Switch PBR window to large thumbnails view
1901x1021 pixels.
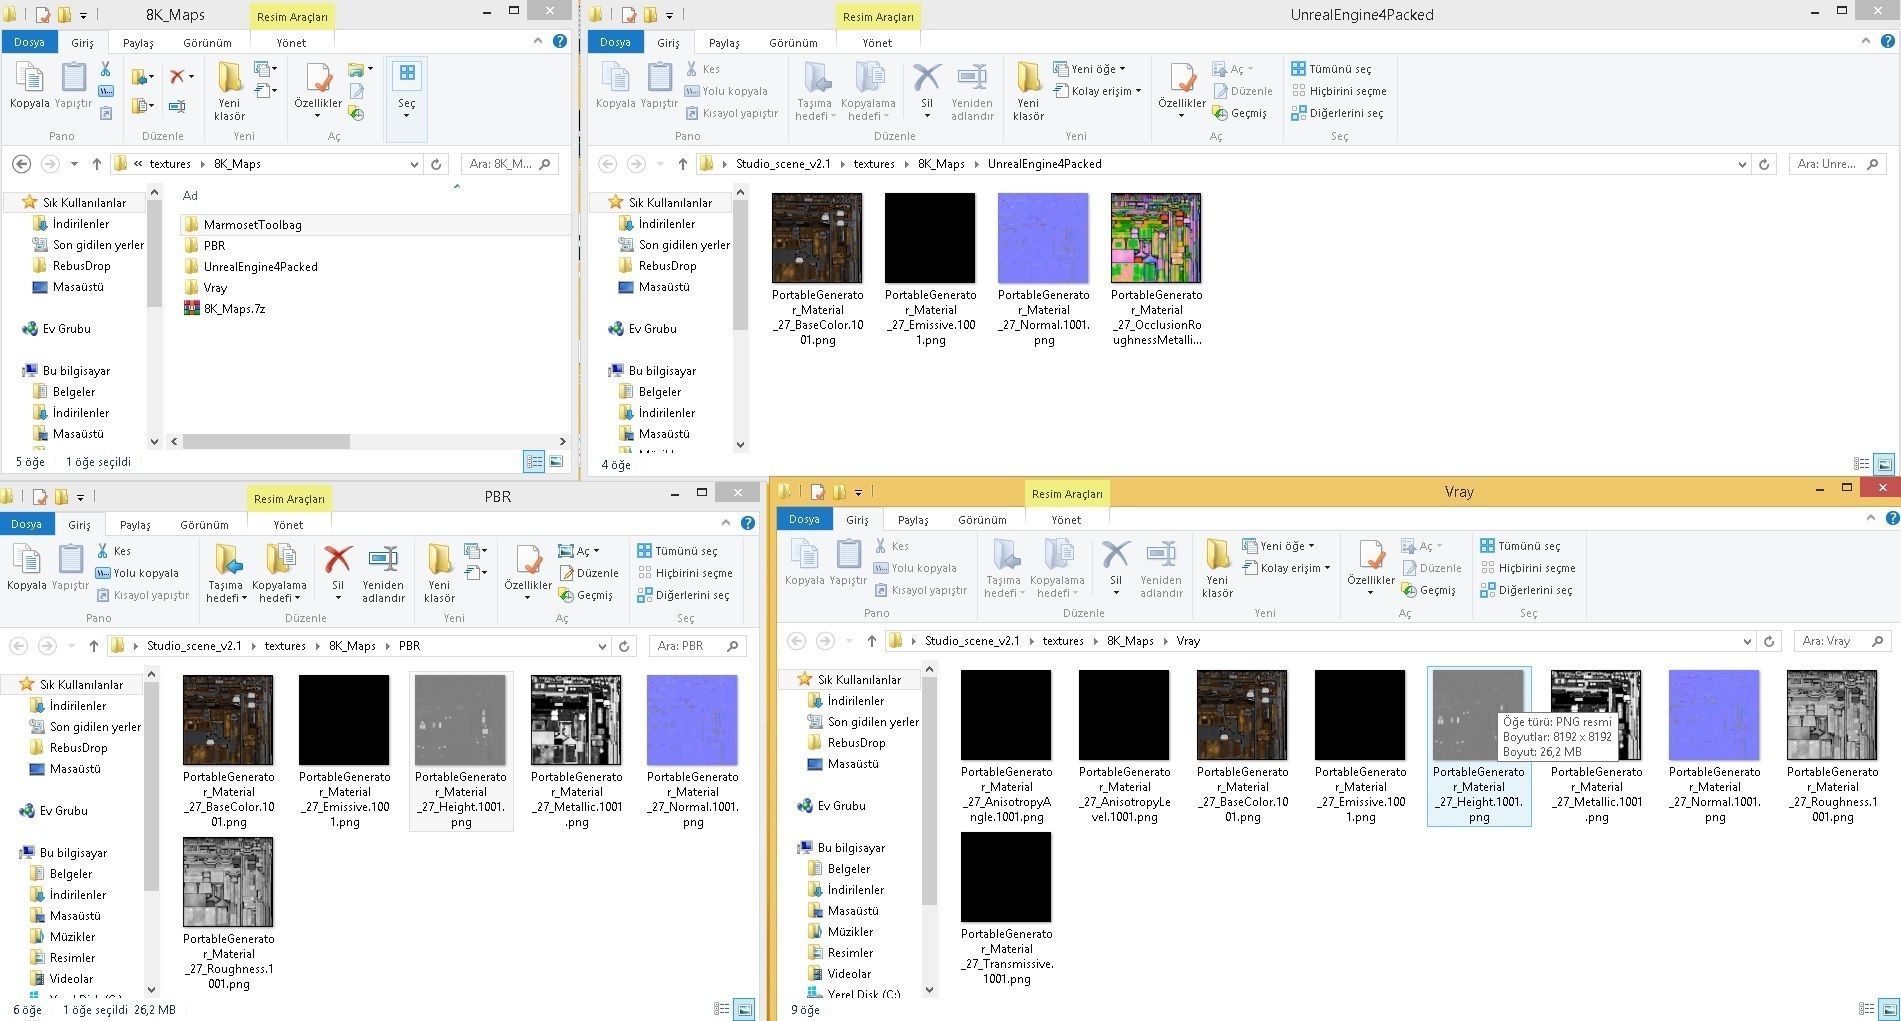[x=744, y=1010]
